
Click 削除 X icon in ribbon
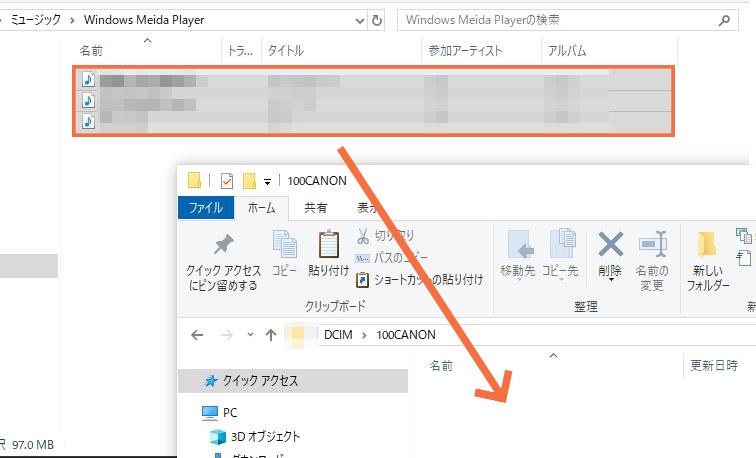(610, 244)
